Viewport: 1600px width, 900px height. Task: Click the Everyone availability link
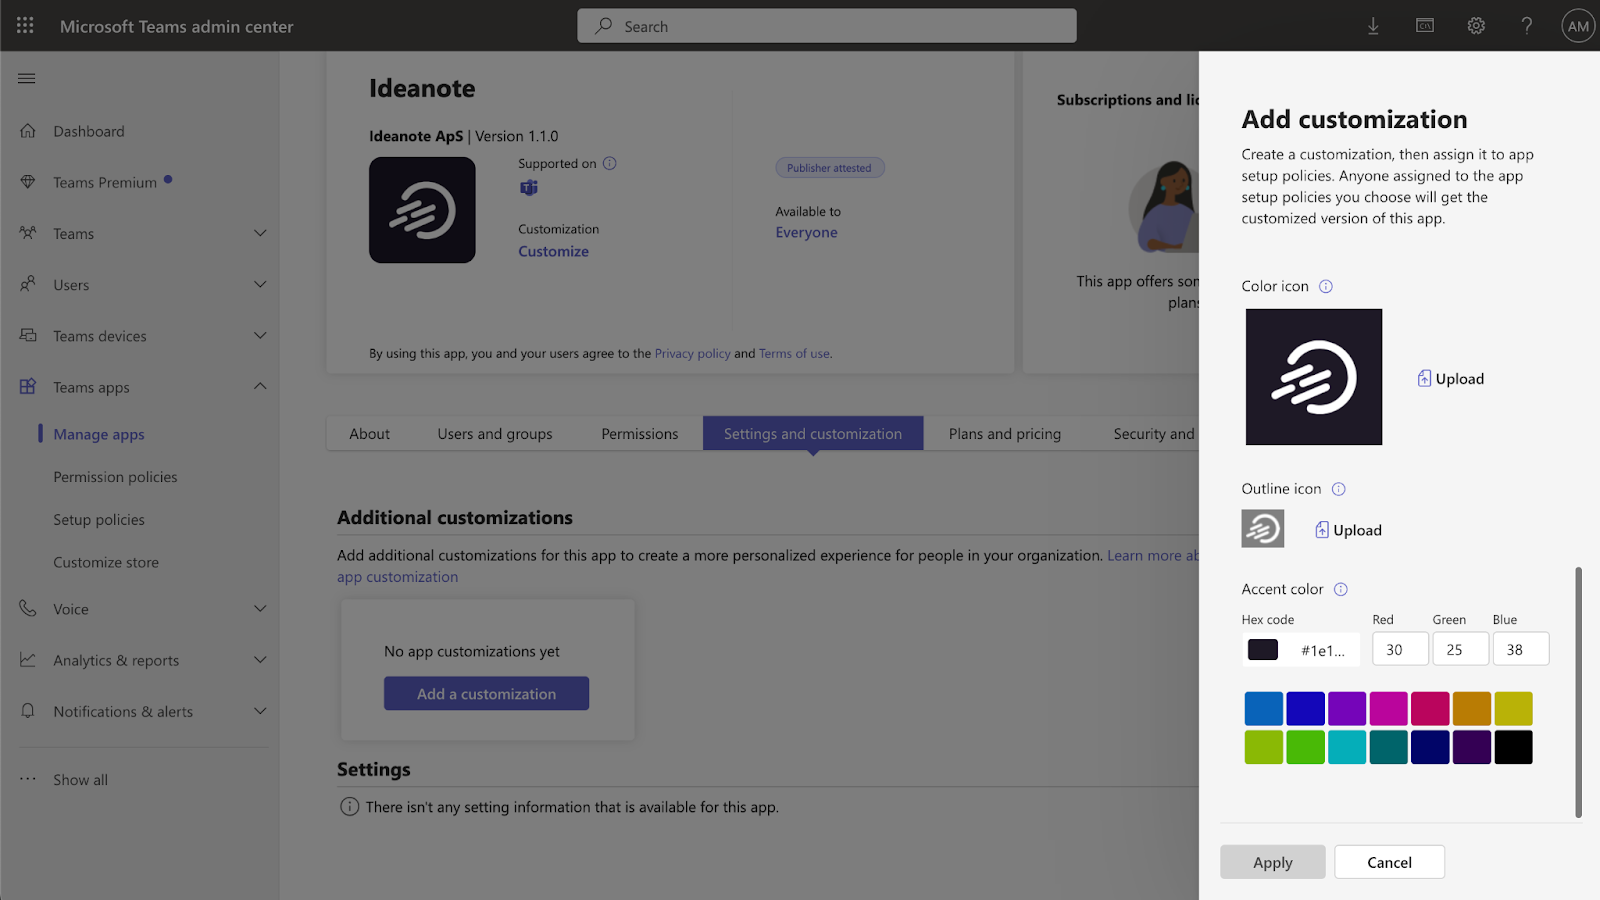coord(807,232)
